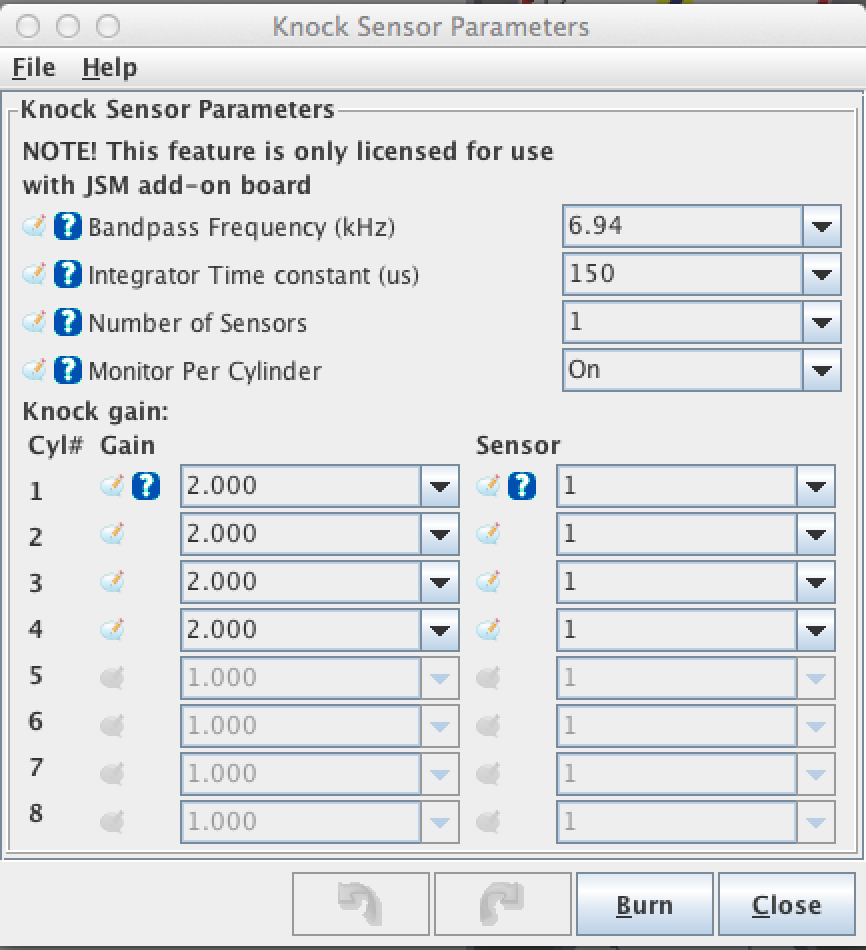866x950 pixels.
Task: Open the cylinder 2 Sensor dropdown
Action: (x=815, y=534)
